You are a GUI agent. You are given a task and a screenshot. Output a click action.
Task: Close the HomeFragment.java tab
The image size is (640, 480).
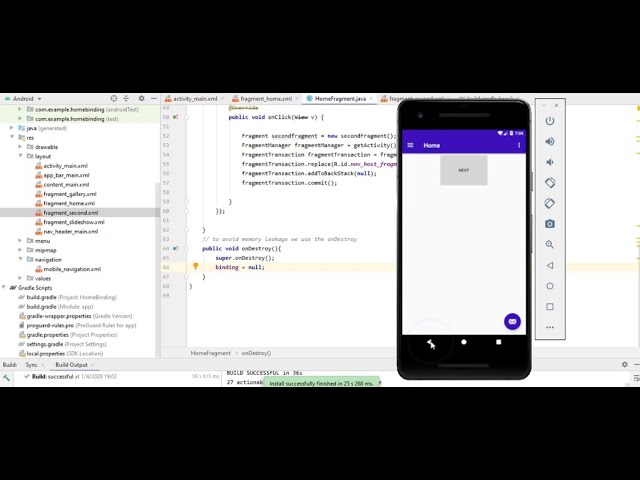click(371, 99)
